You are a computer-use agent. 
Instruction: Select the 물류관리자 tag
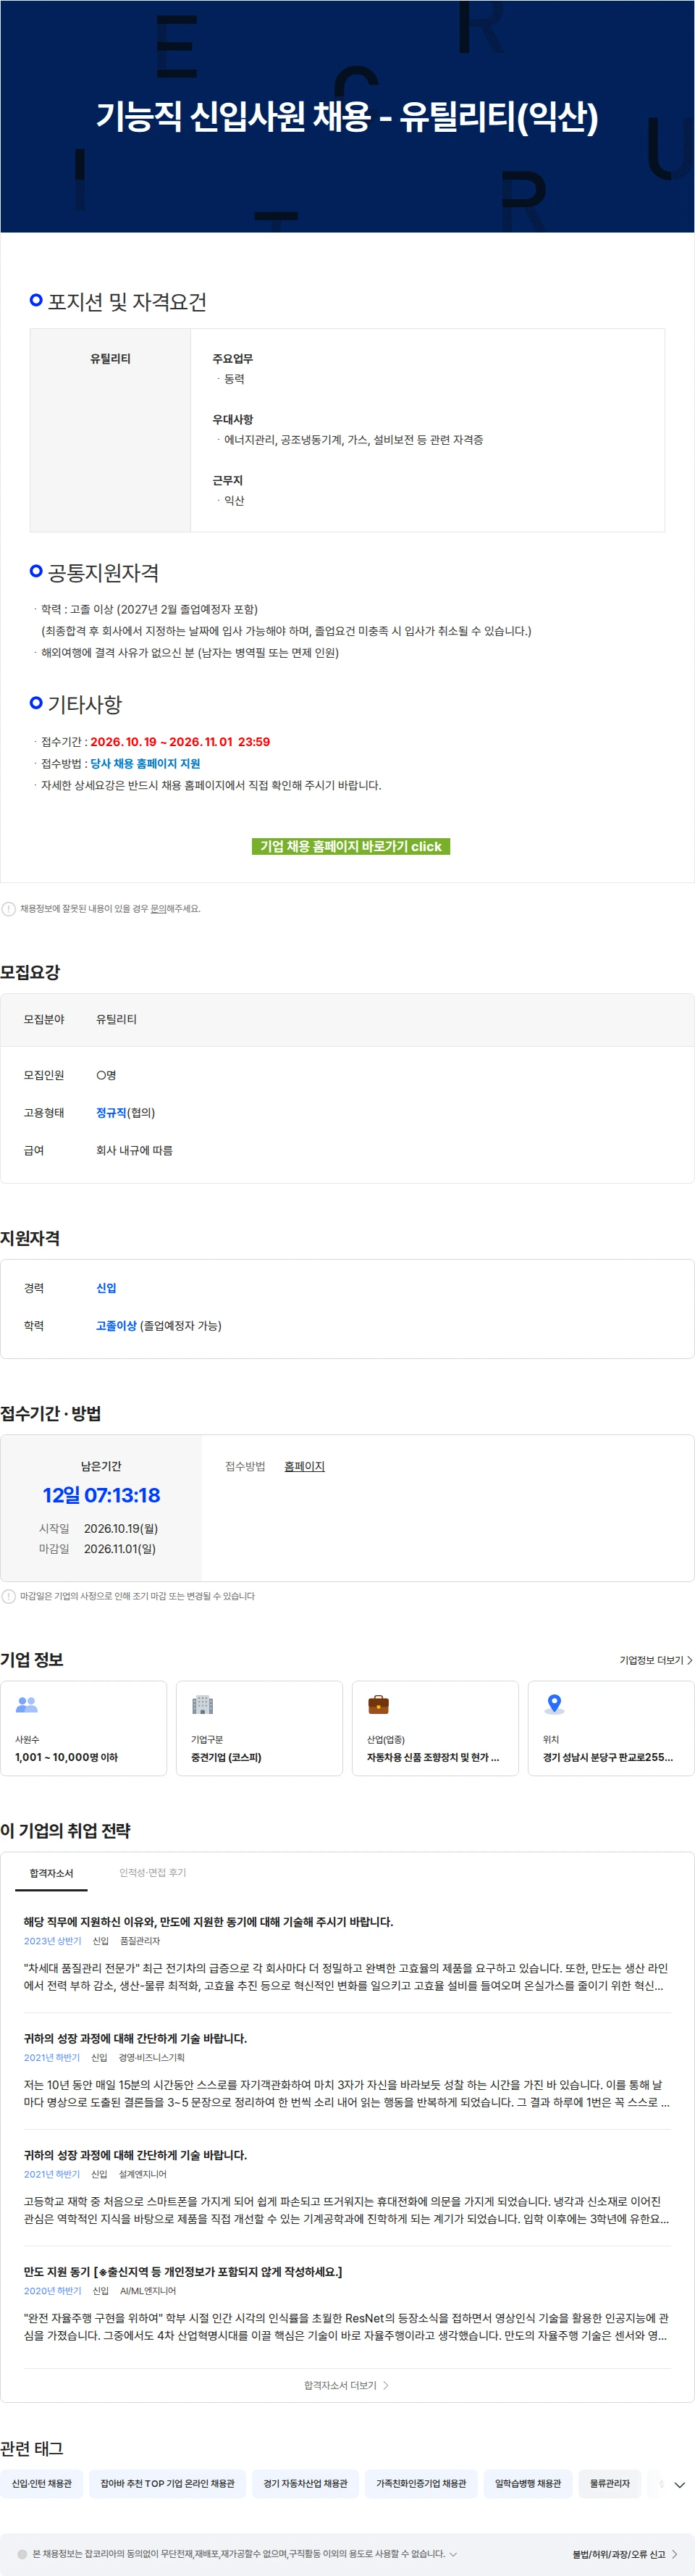(x=610, y=2483)
